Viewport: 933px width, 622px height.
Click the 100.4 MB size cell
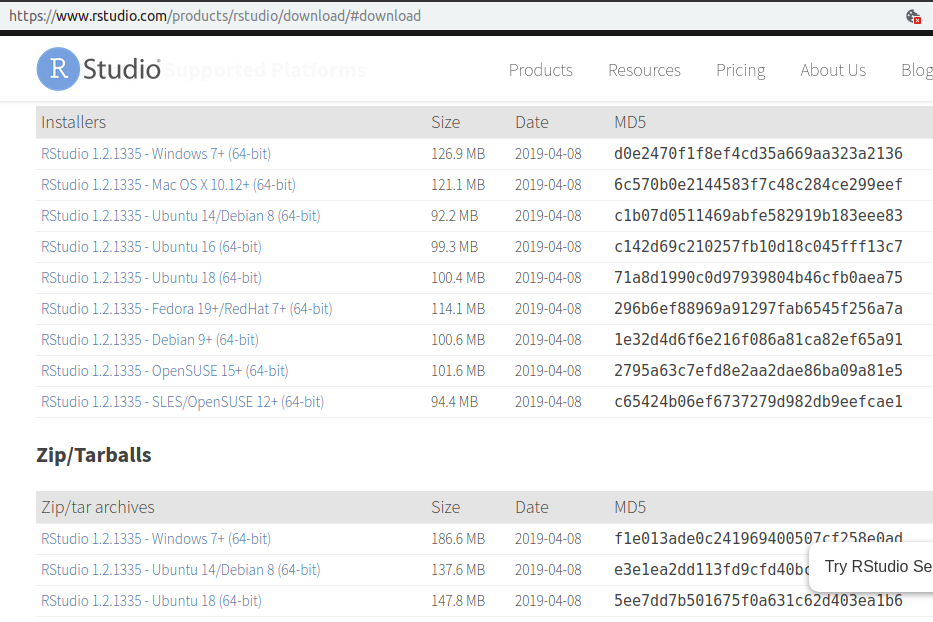tap(458, 278)
